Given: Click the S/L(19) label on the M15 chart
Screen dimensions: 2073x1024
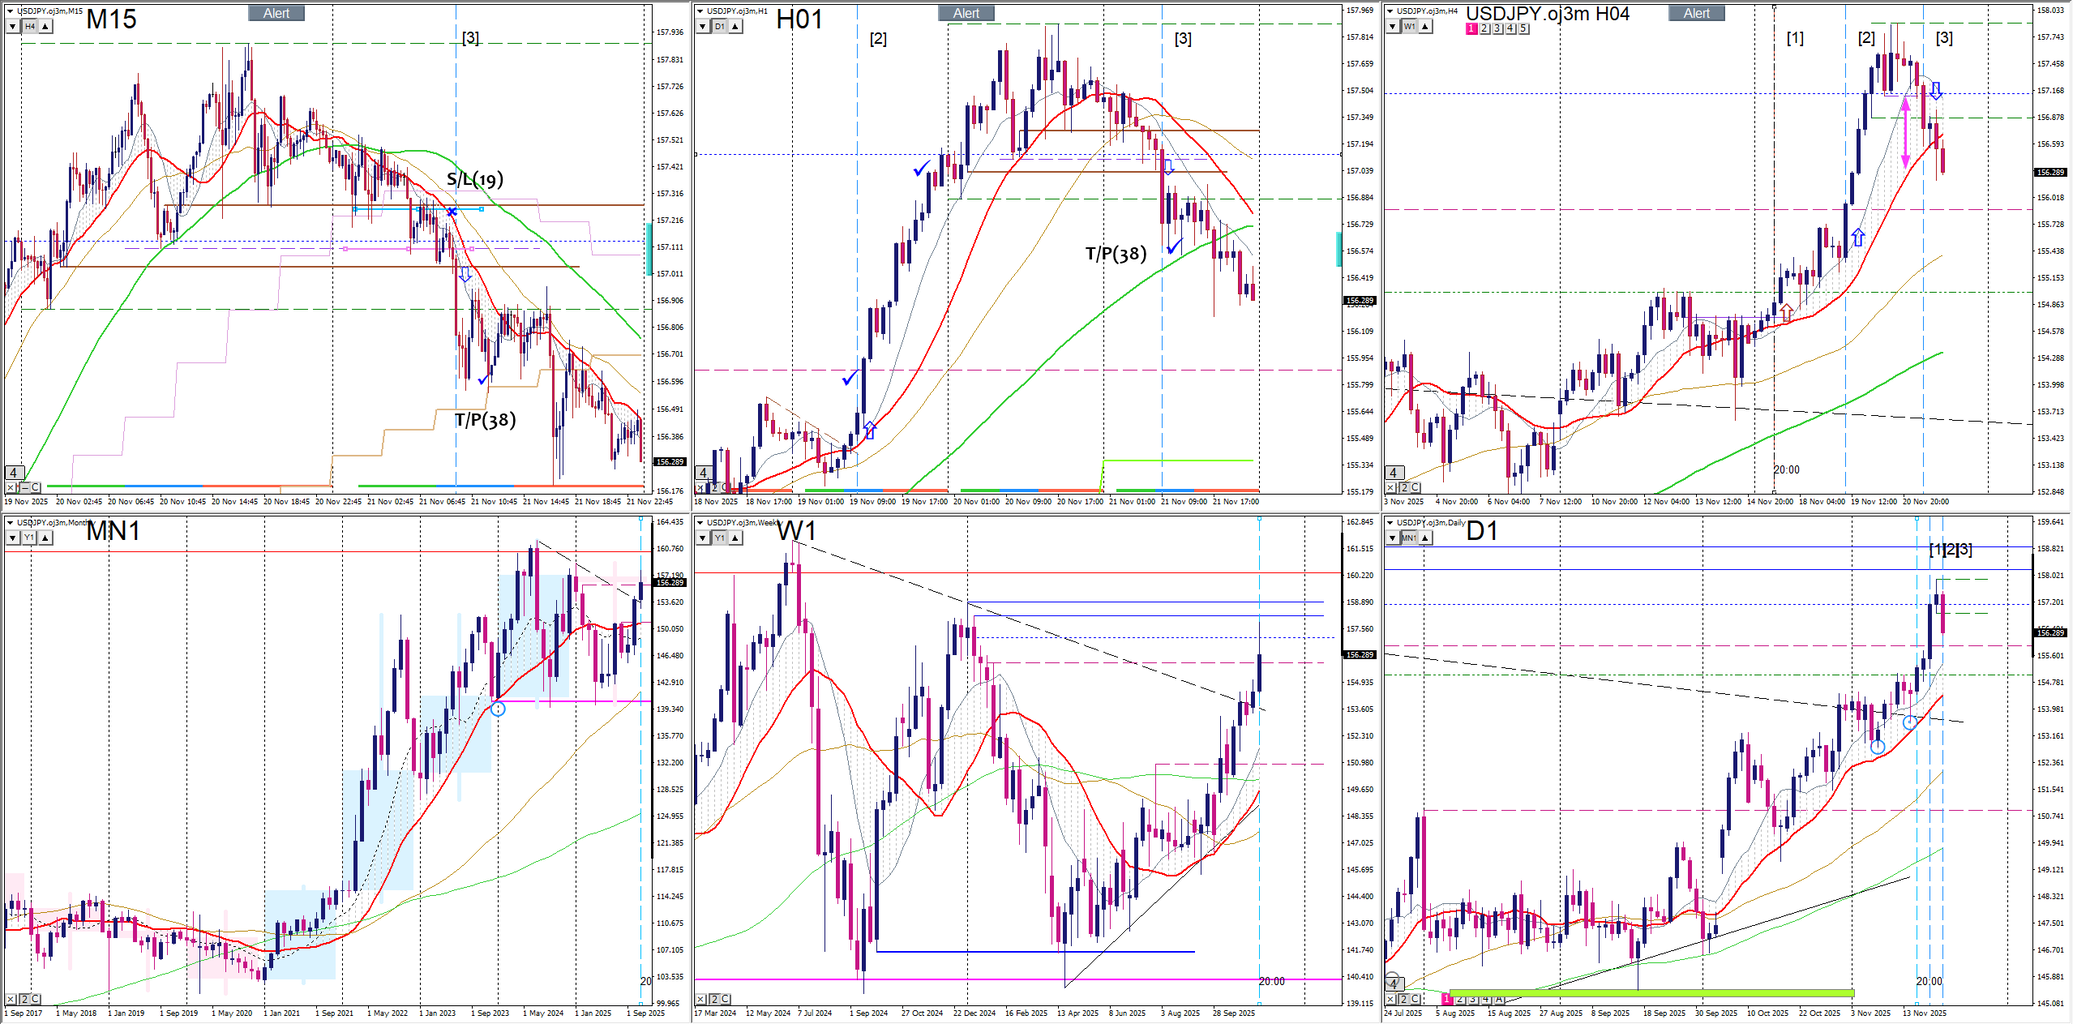Looking at the screenshot, I should 475,180.
